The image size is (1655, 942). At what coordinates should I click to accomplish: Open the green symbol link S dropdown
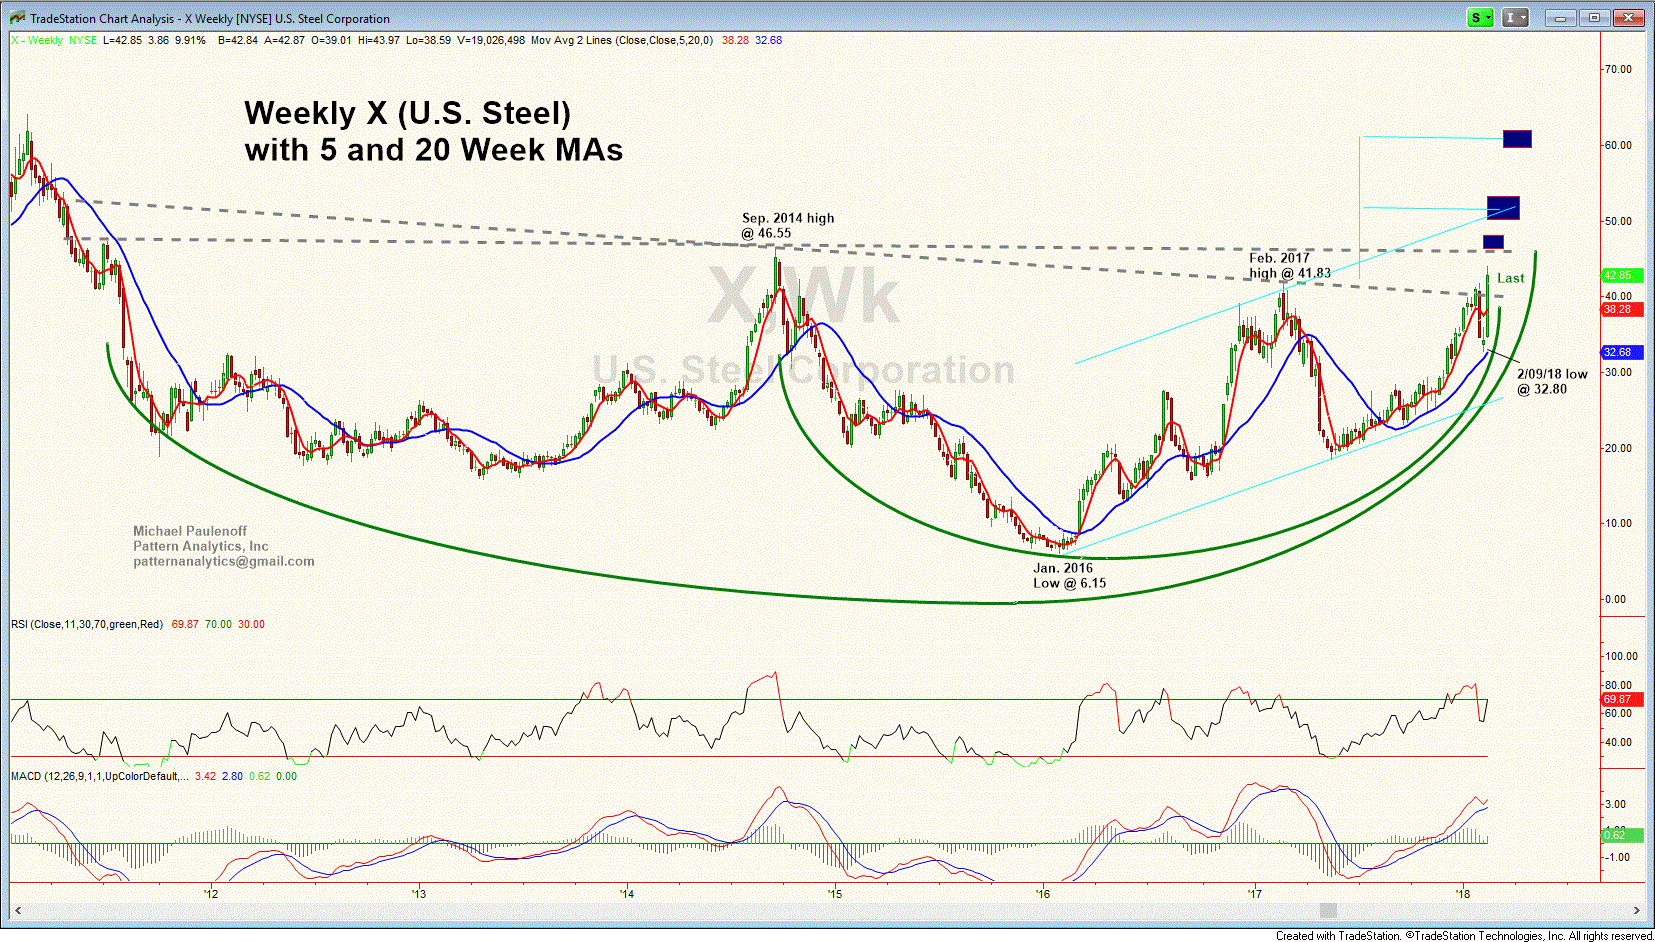click(x=1480, y=18)
